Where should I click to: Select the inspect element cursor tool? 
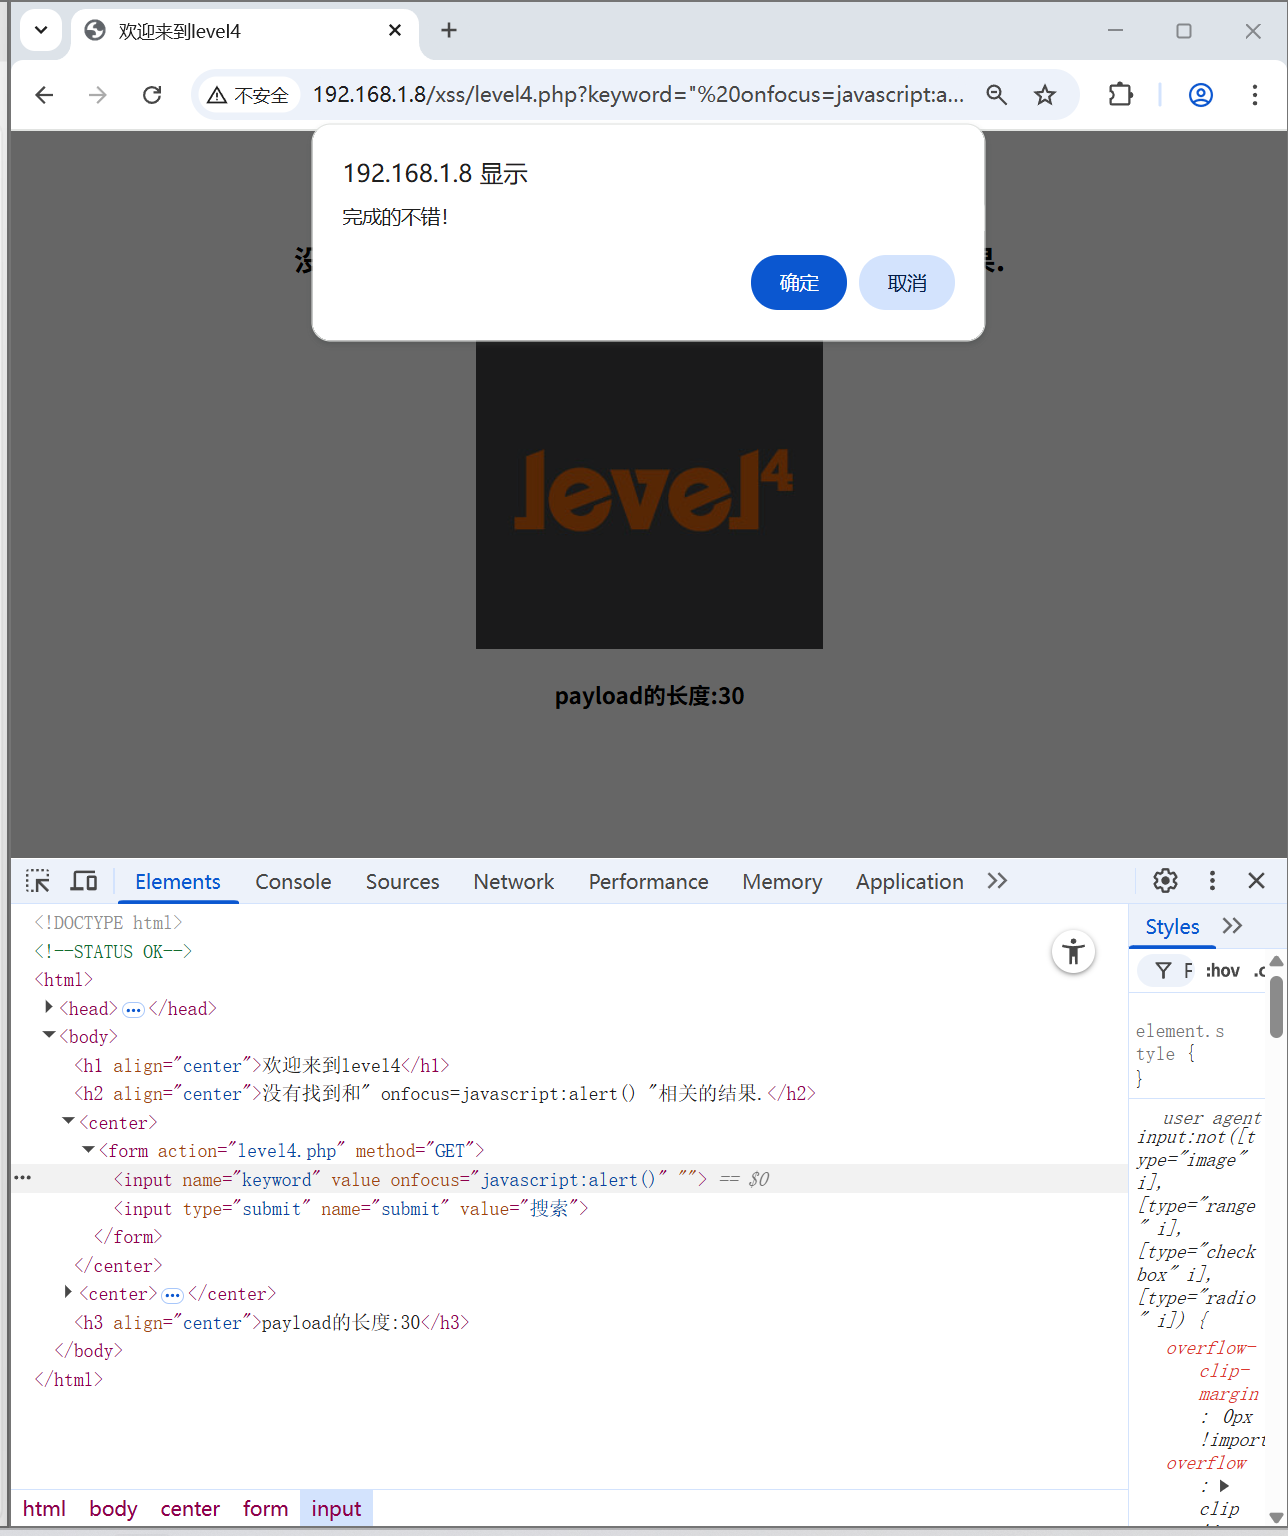click(x=37, y=881)
